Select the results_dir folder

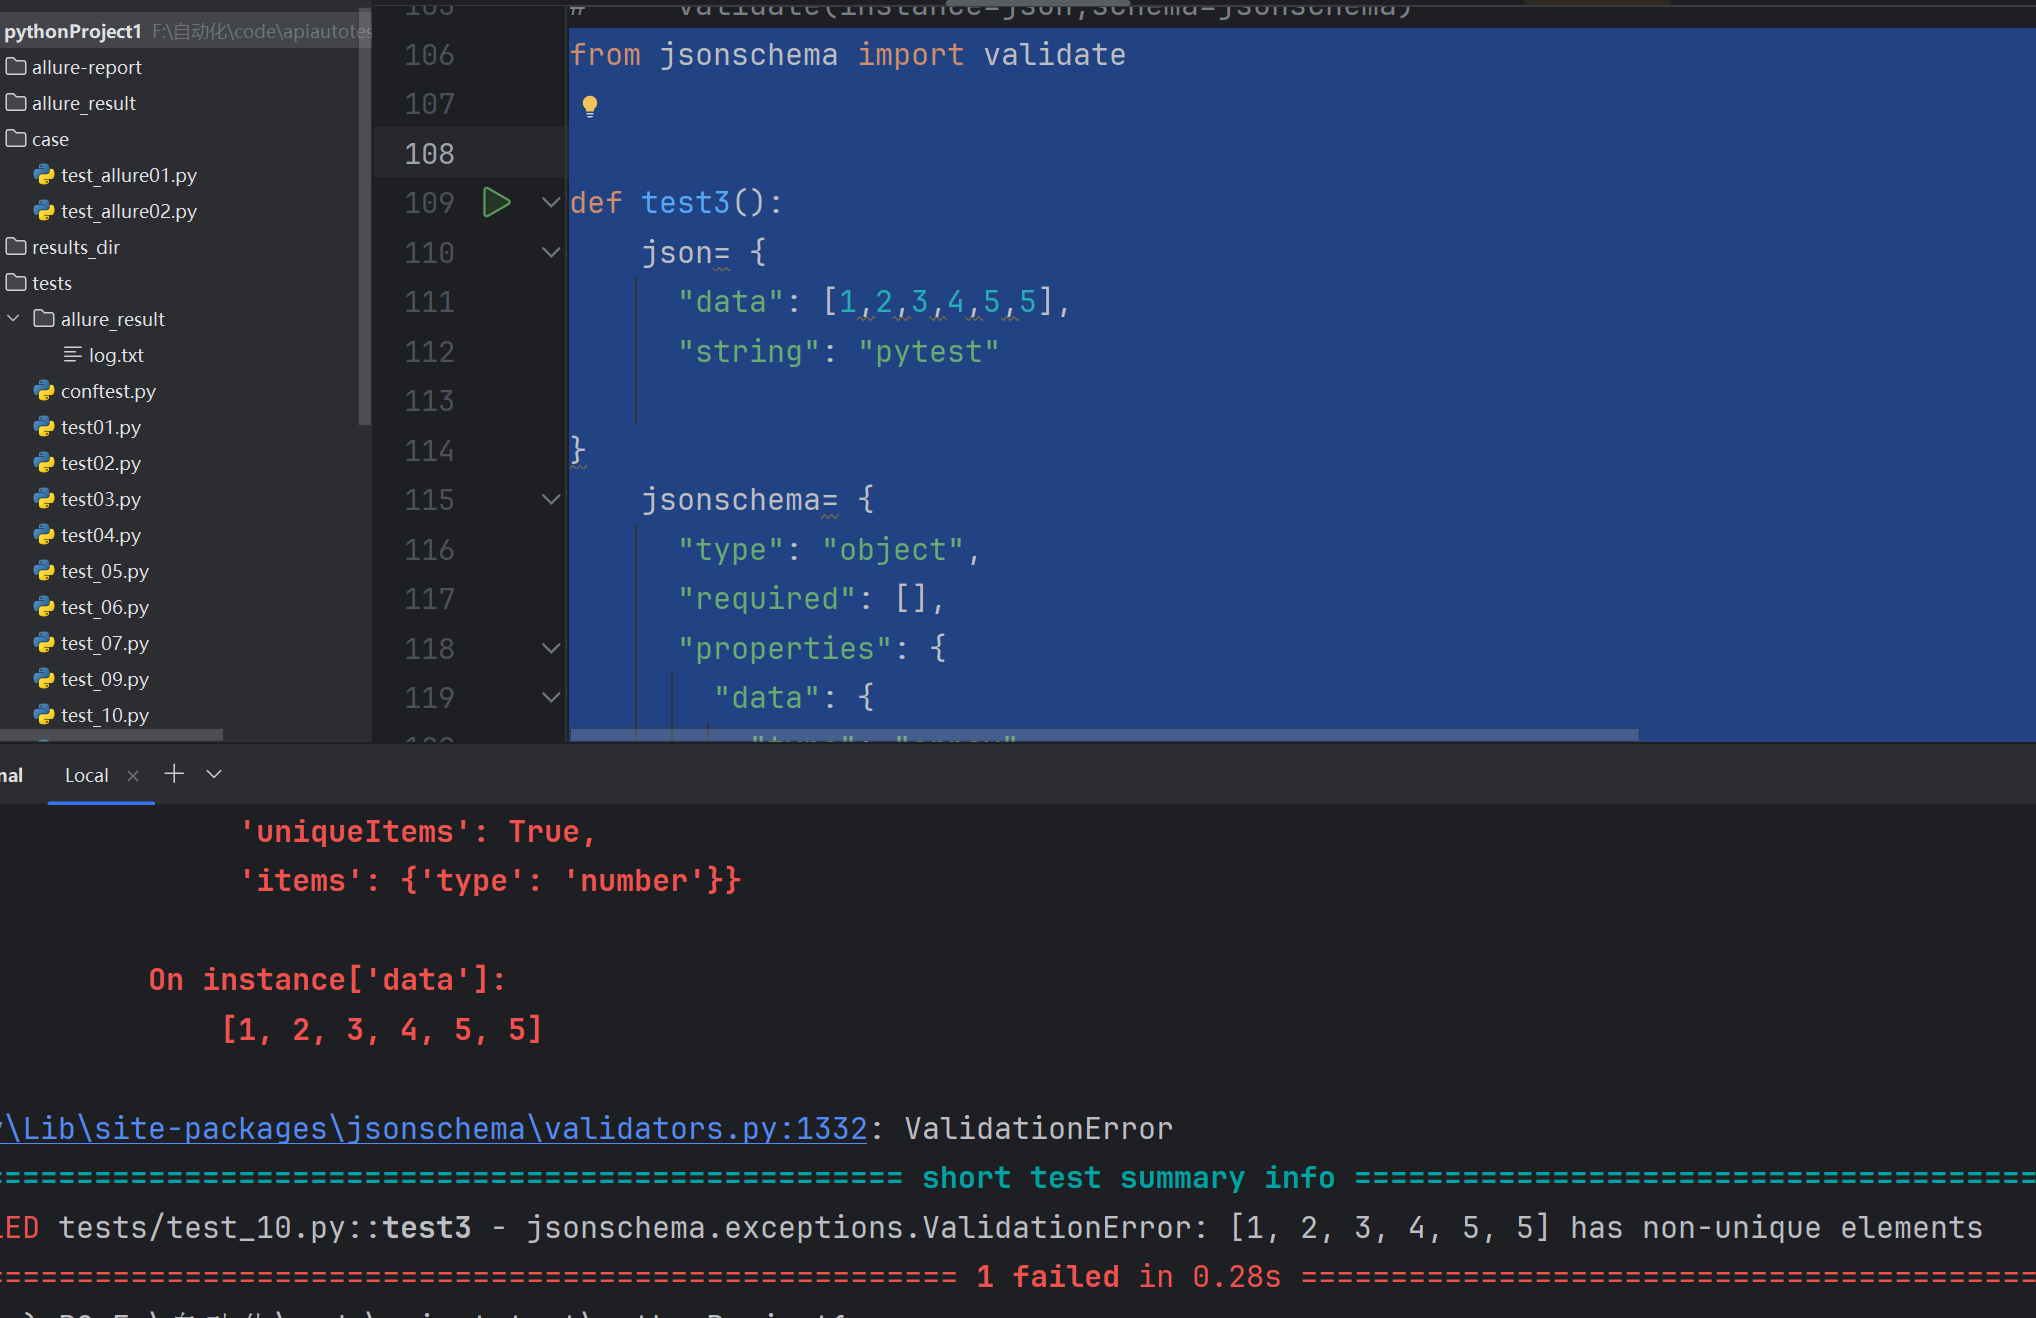pyautogui.click(x=75, y=247)
